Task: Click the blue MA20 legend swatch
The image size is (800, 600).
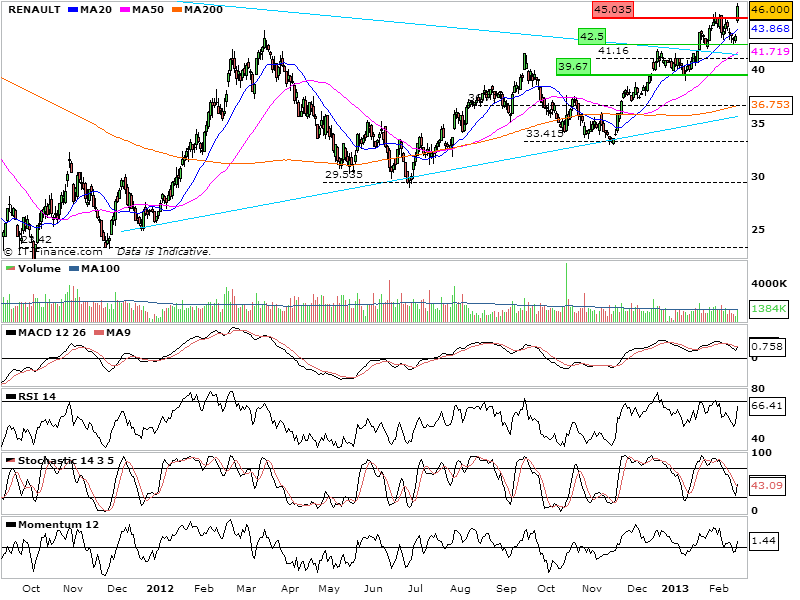Action: tap(73, 10)
